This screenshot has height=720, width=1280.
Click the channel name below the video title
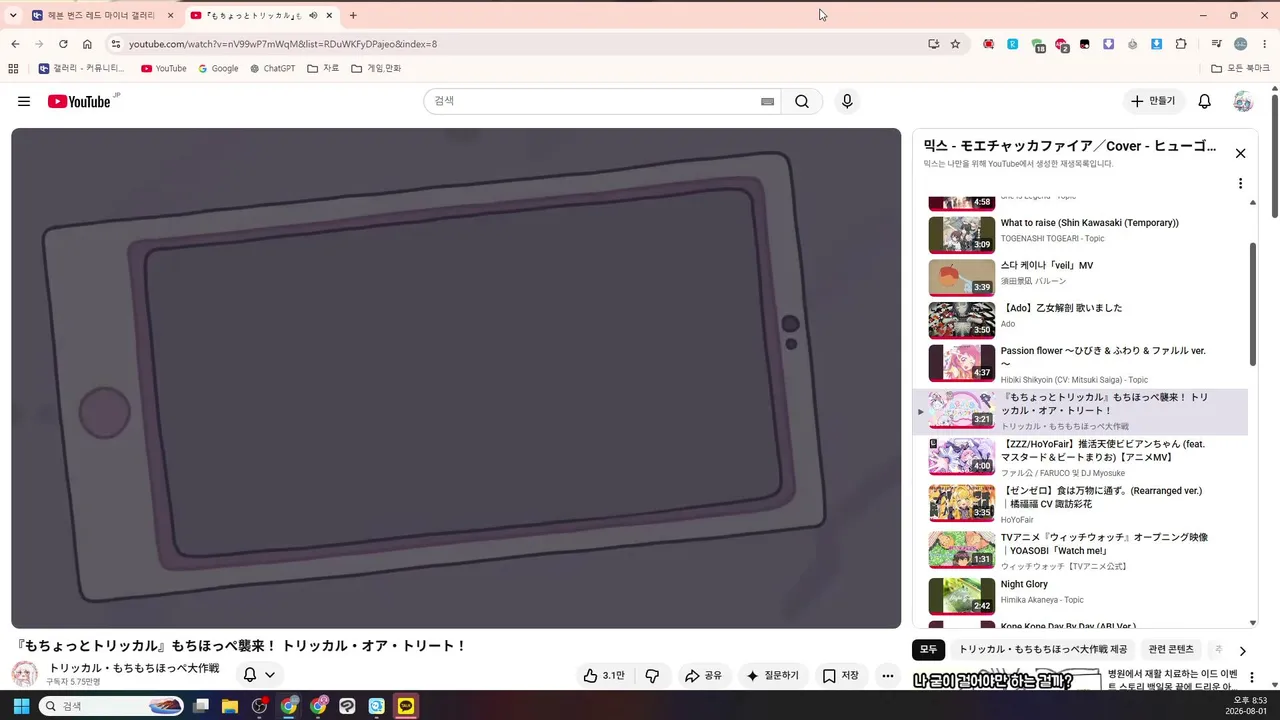click(x=134, y=668)
